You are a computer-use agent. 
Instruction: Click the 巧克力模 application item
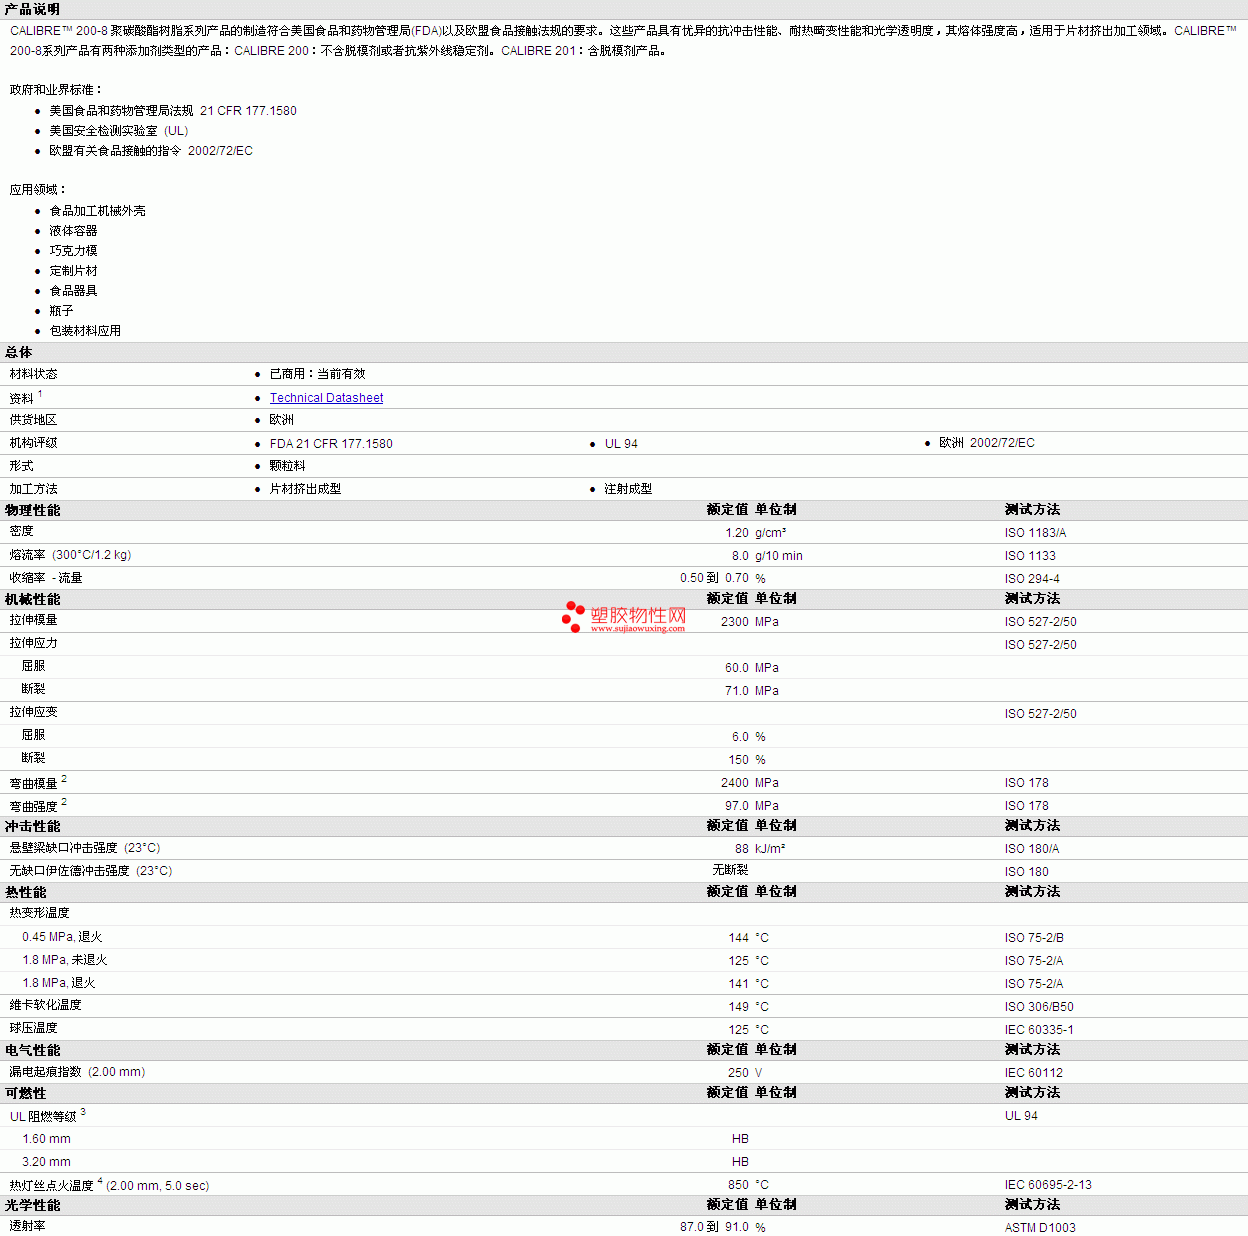(x=74, y=251)
